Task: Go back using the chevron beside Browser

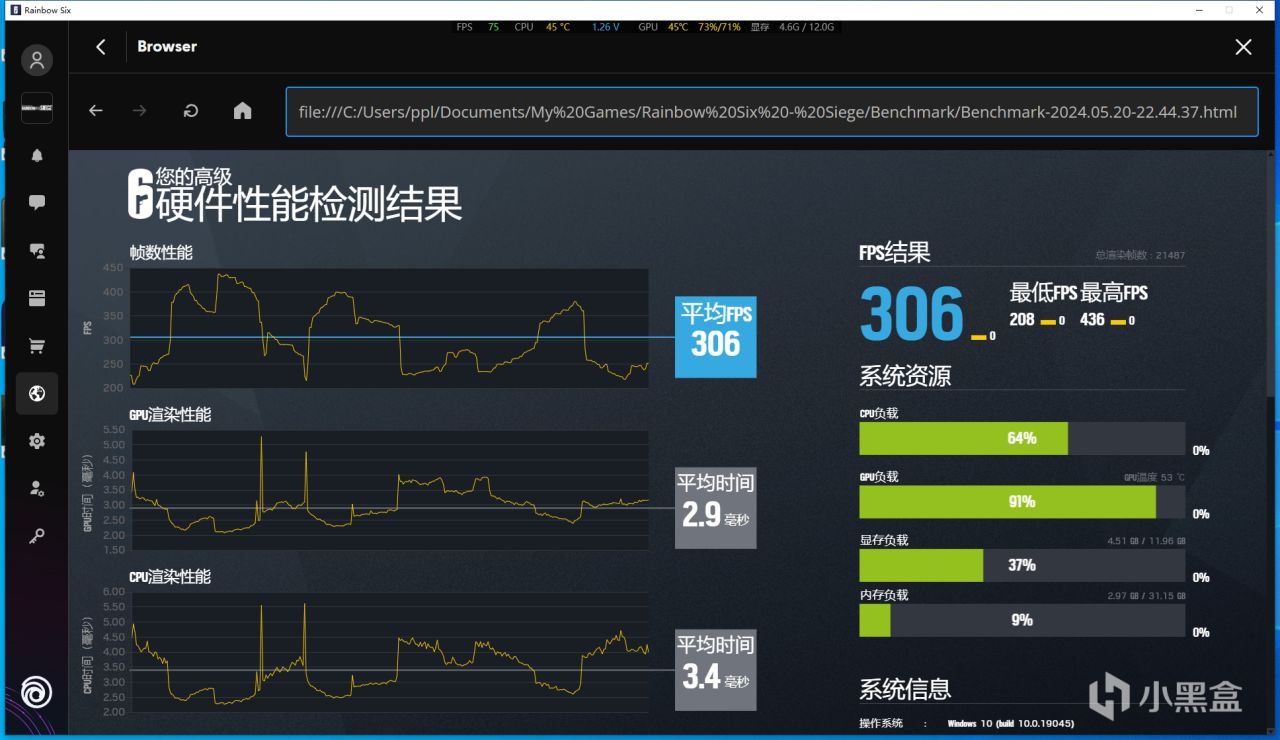Action: 100,47
